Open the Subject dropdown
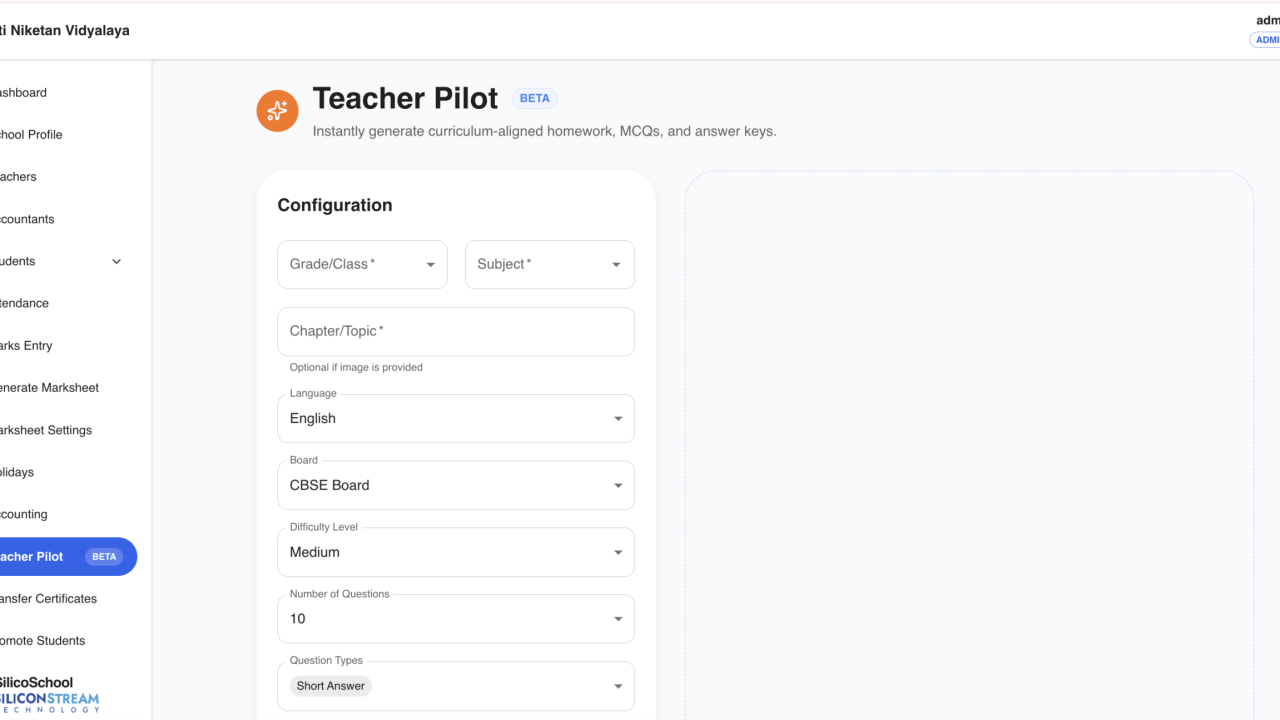This screenshot has height=720, width=1280. click(x=550, y=264)
